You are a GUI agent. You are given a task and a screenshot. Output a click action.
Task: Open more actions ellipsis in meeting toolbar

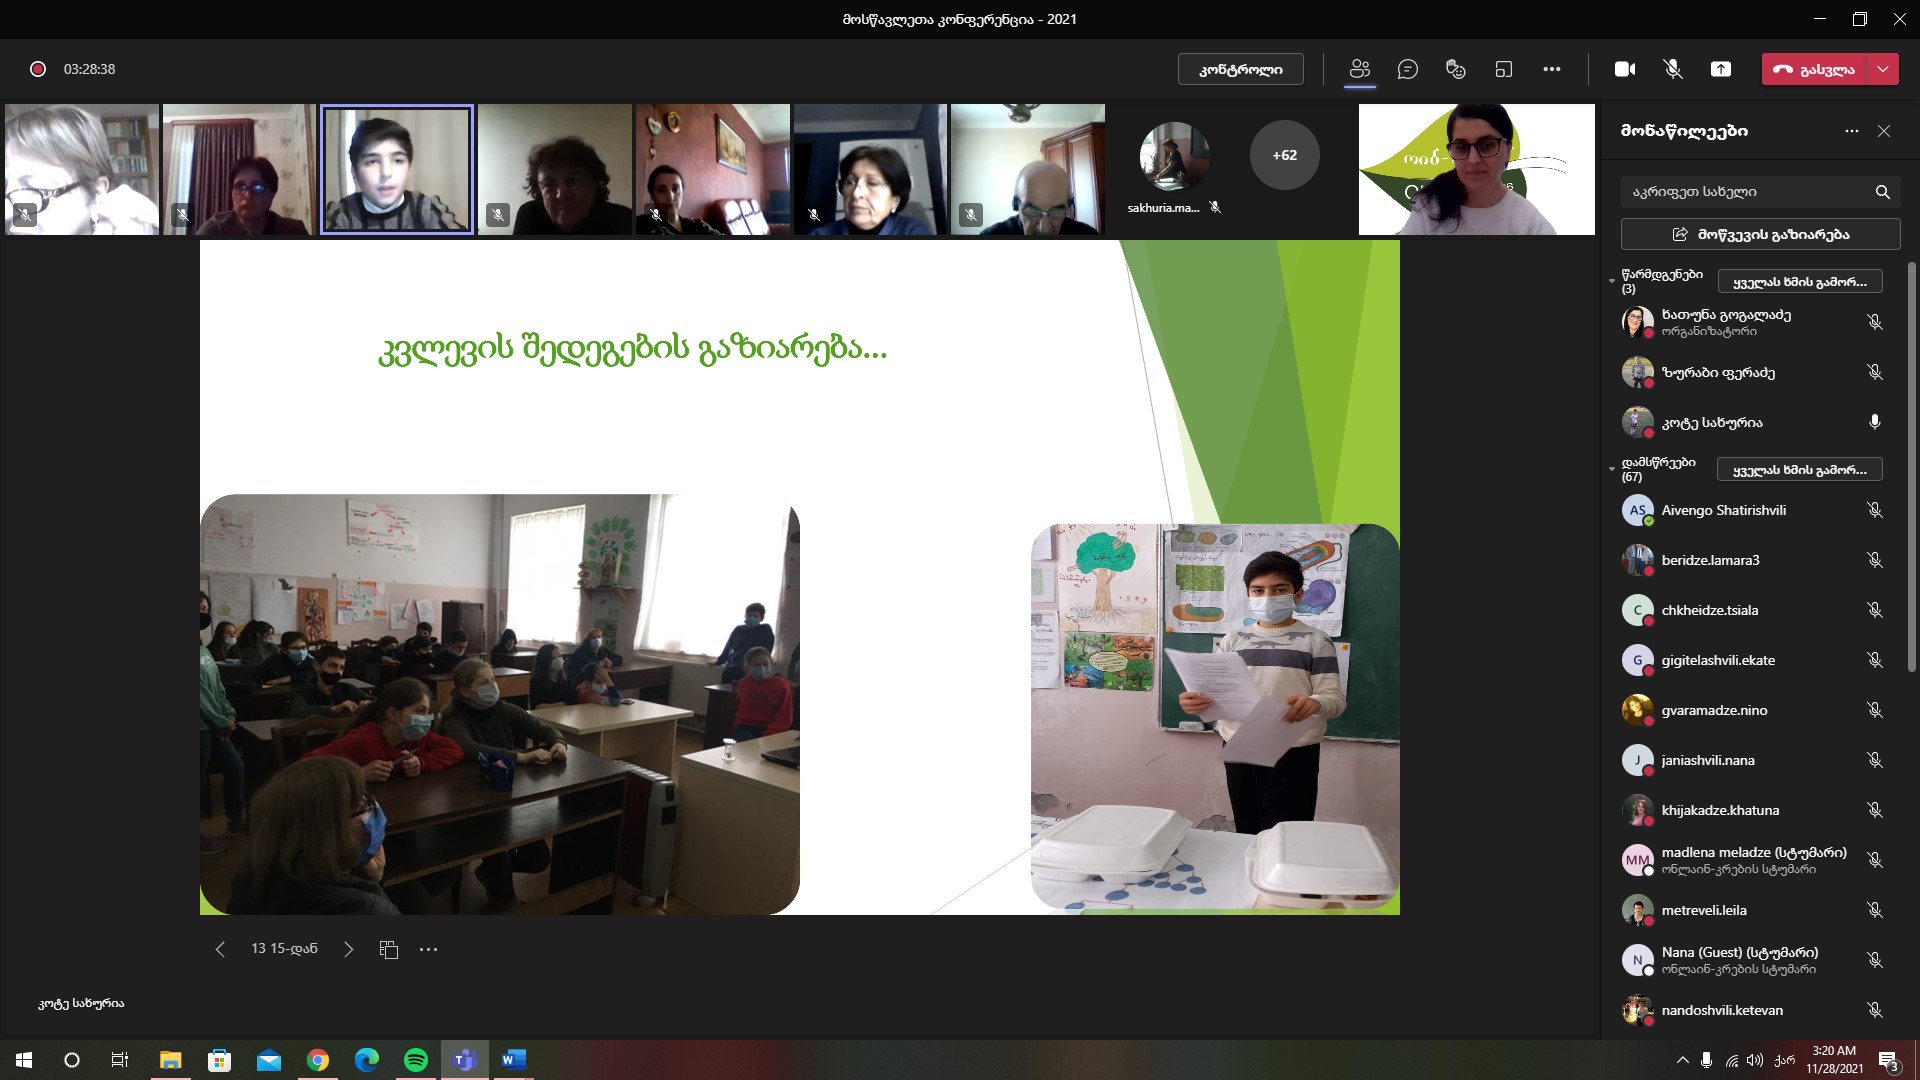(x=1552, y=69)
